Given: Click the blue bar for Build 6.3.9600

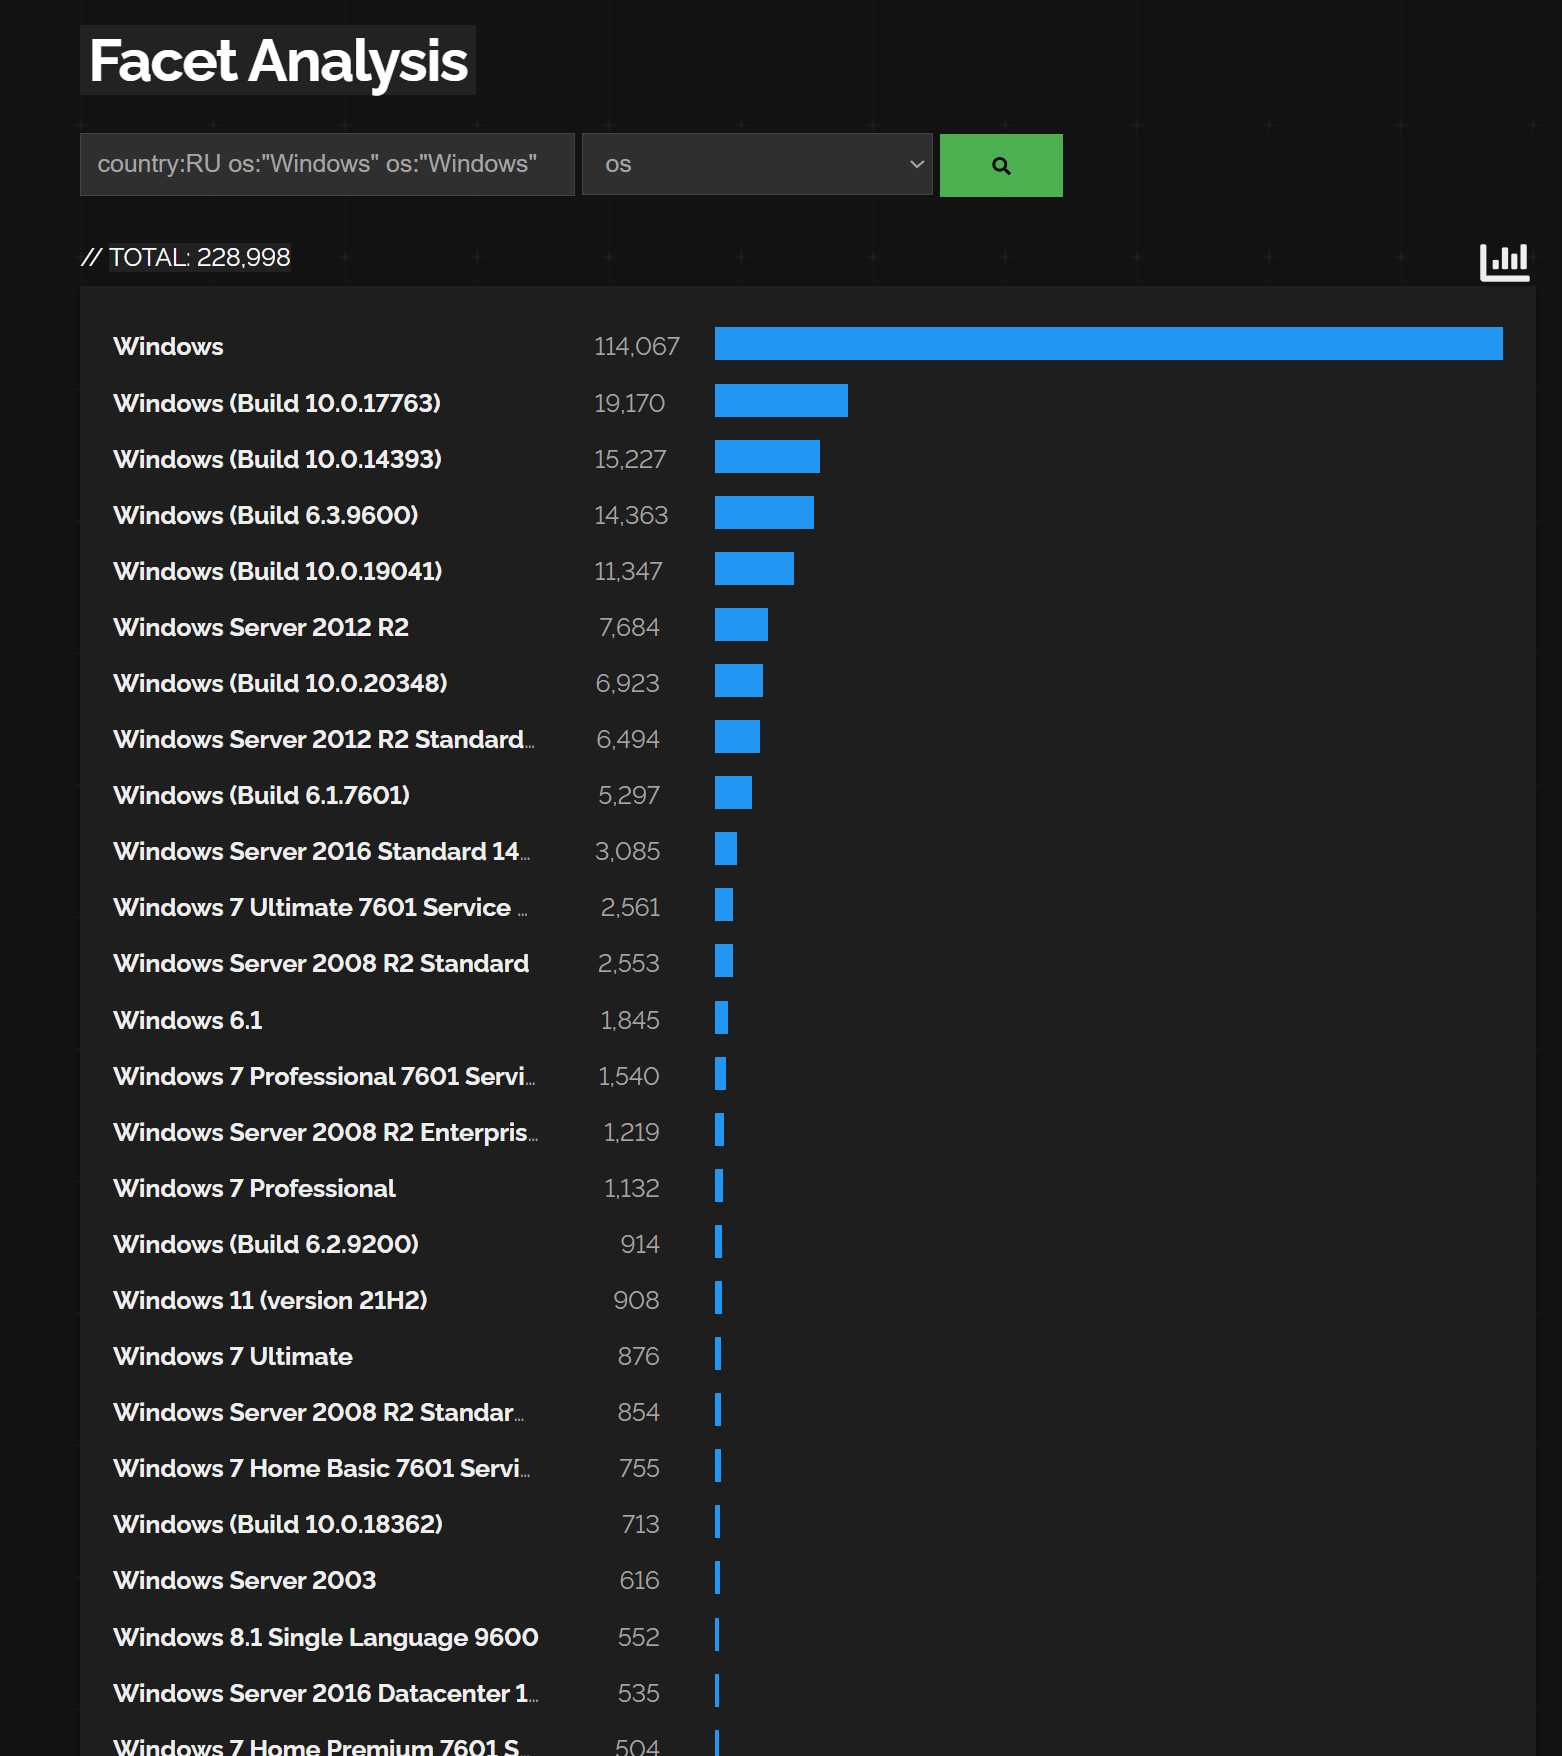Looking at the screenshot, I should tap(764, 512).
